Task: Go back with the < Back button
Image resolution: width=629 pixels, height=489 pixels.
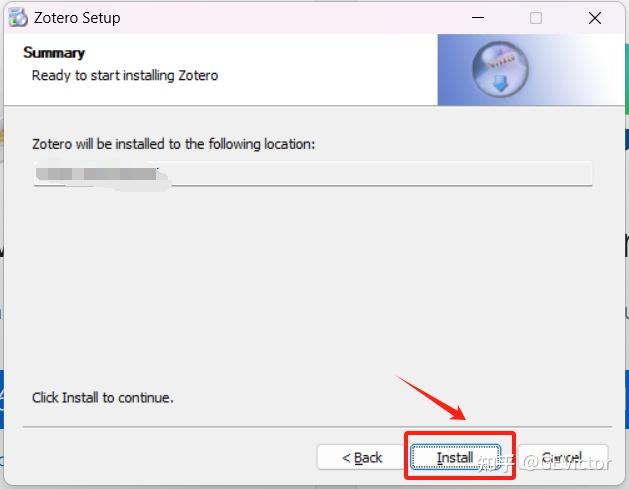Action: coord(361,457)
